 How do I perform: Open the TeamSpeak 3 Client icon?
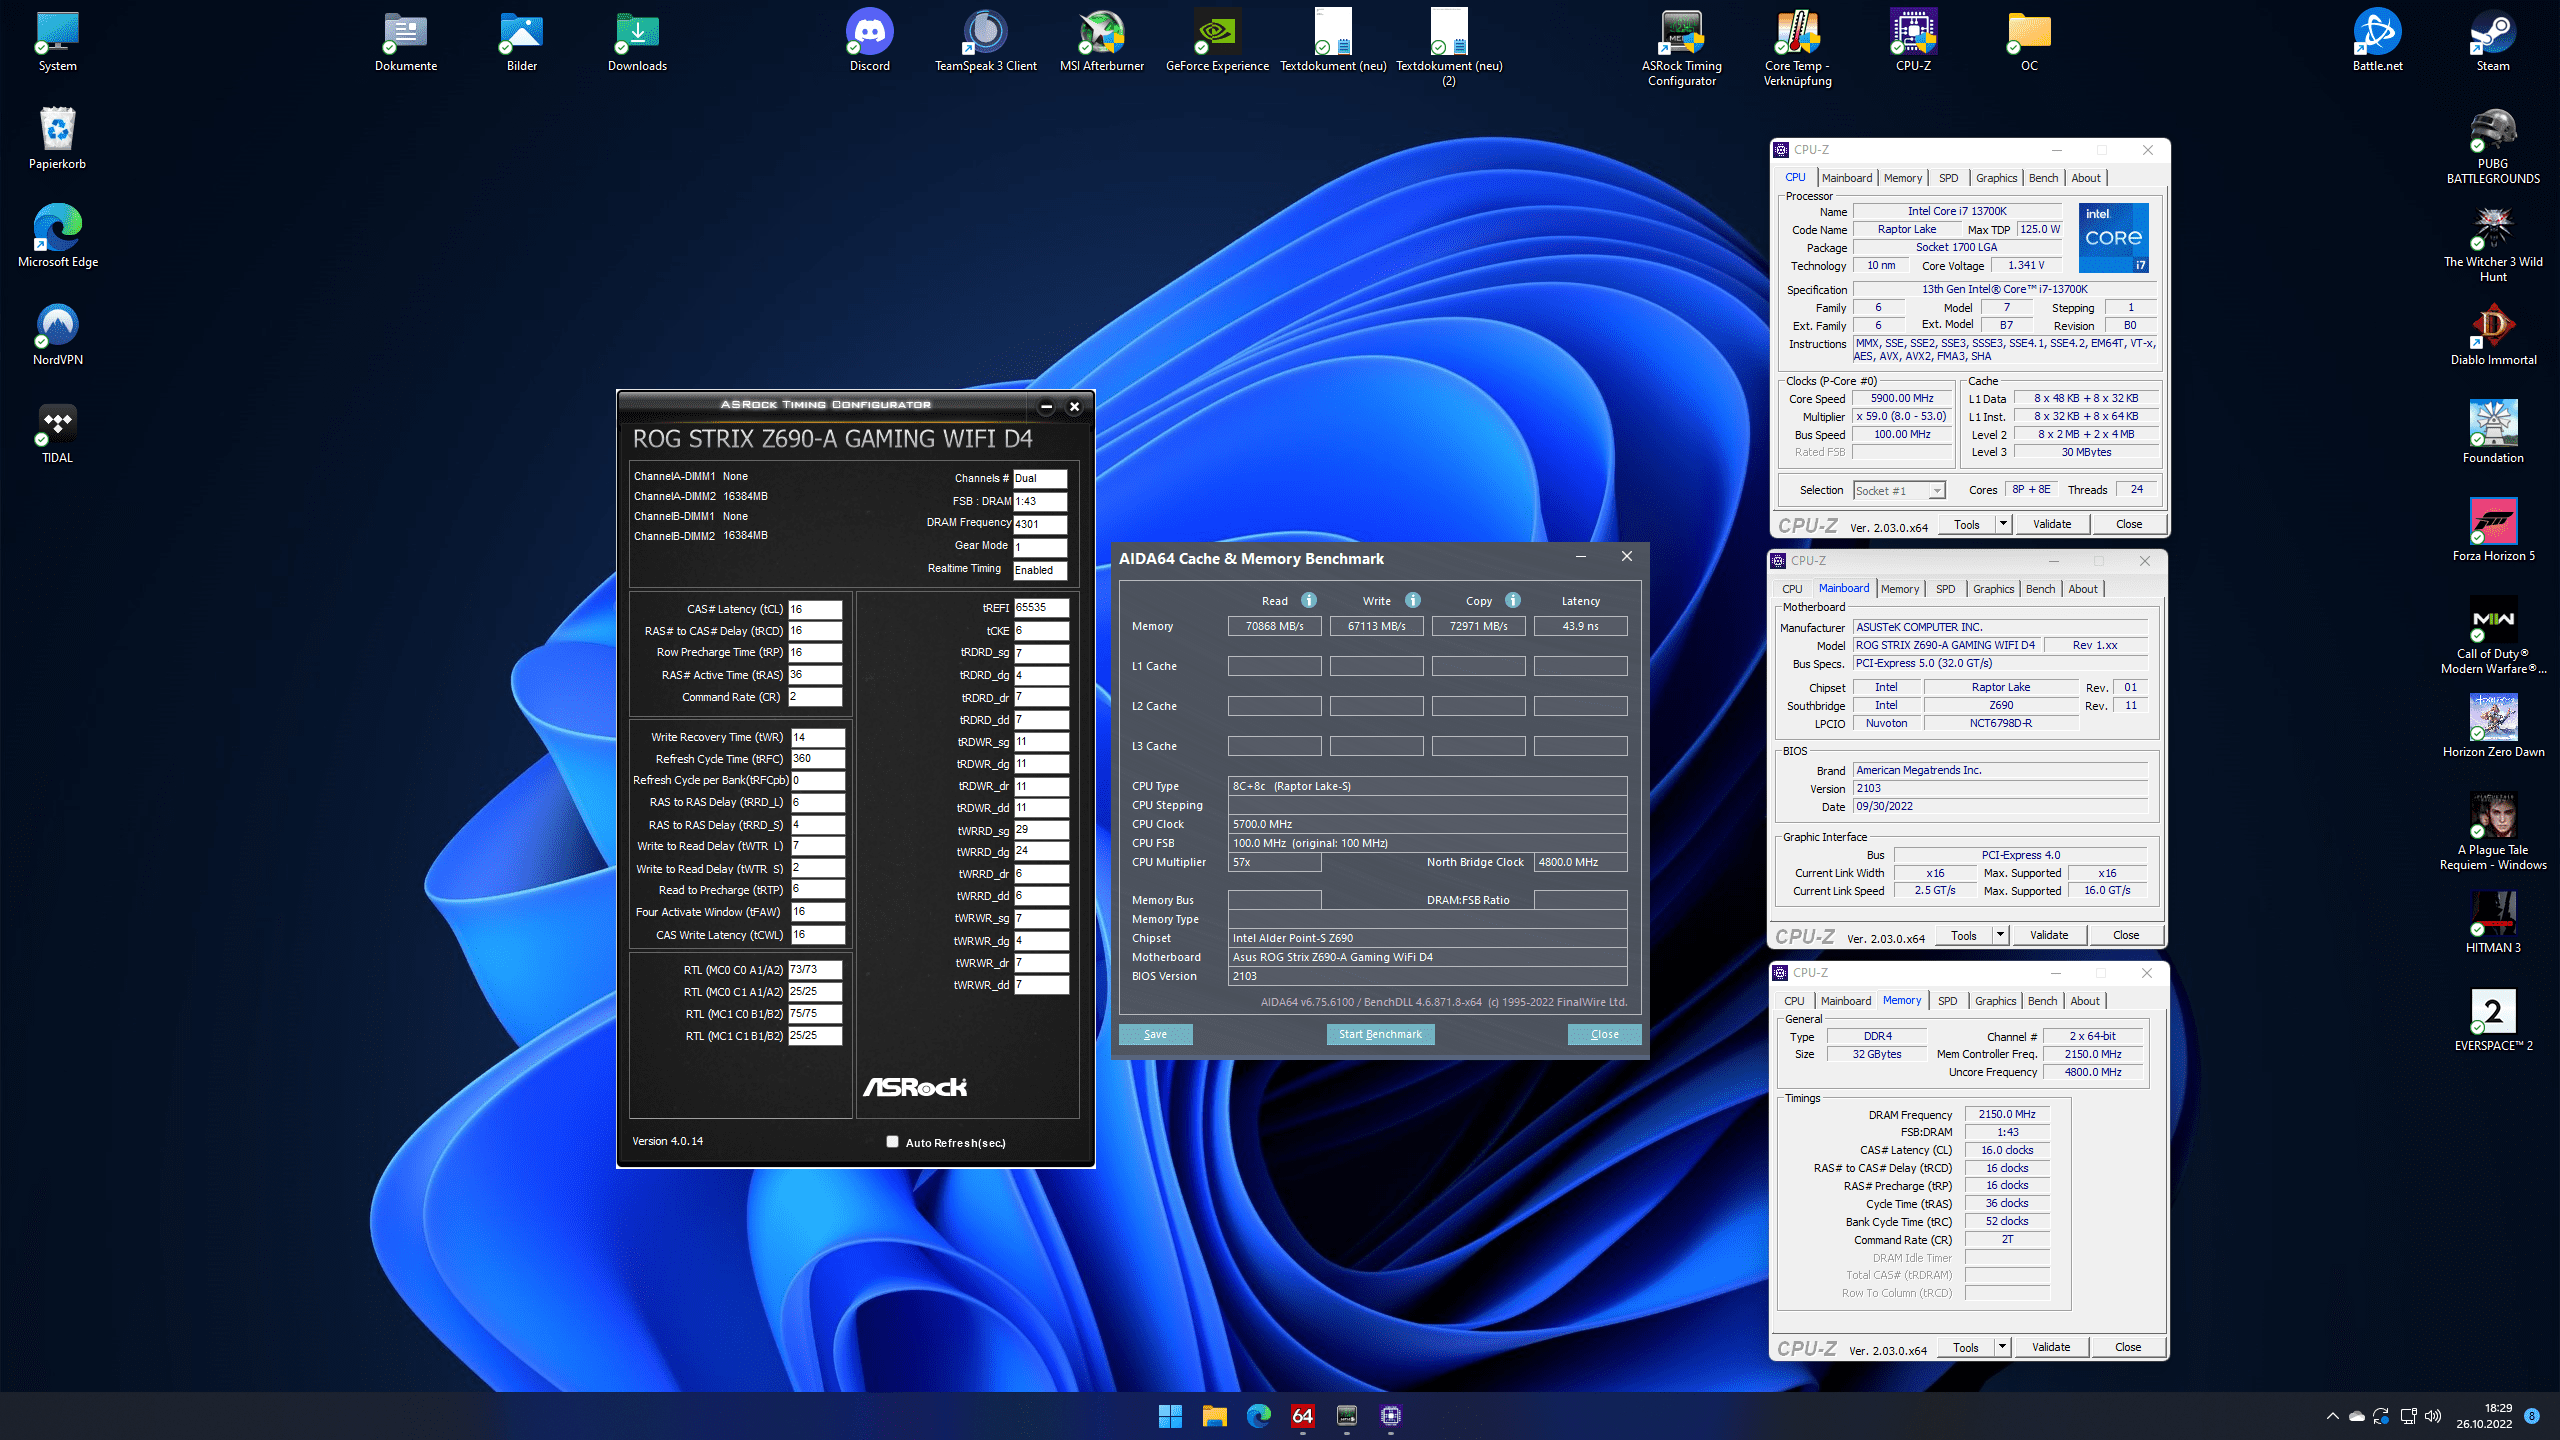pos(985,42)
